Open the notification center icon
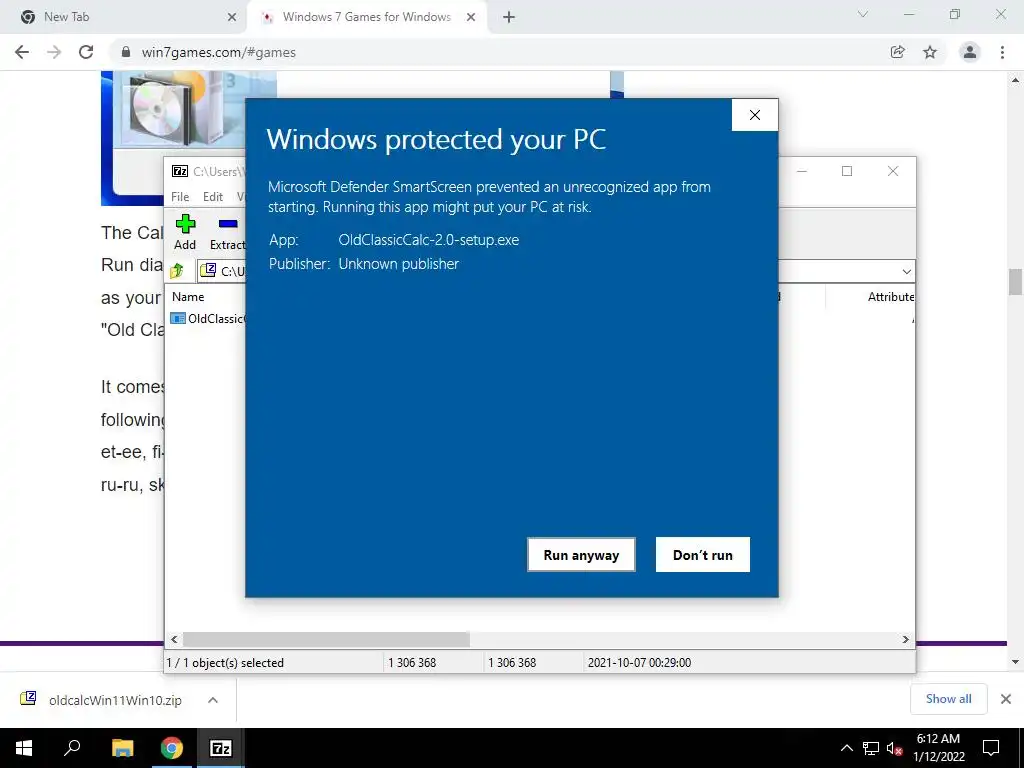The image size is (1024, 768). [x=991, y=748]
